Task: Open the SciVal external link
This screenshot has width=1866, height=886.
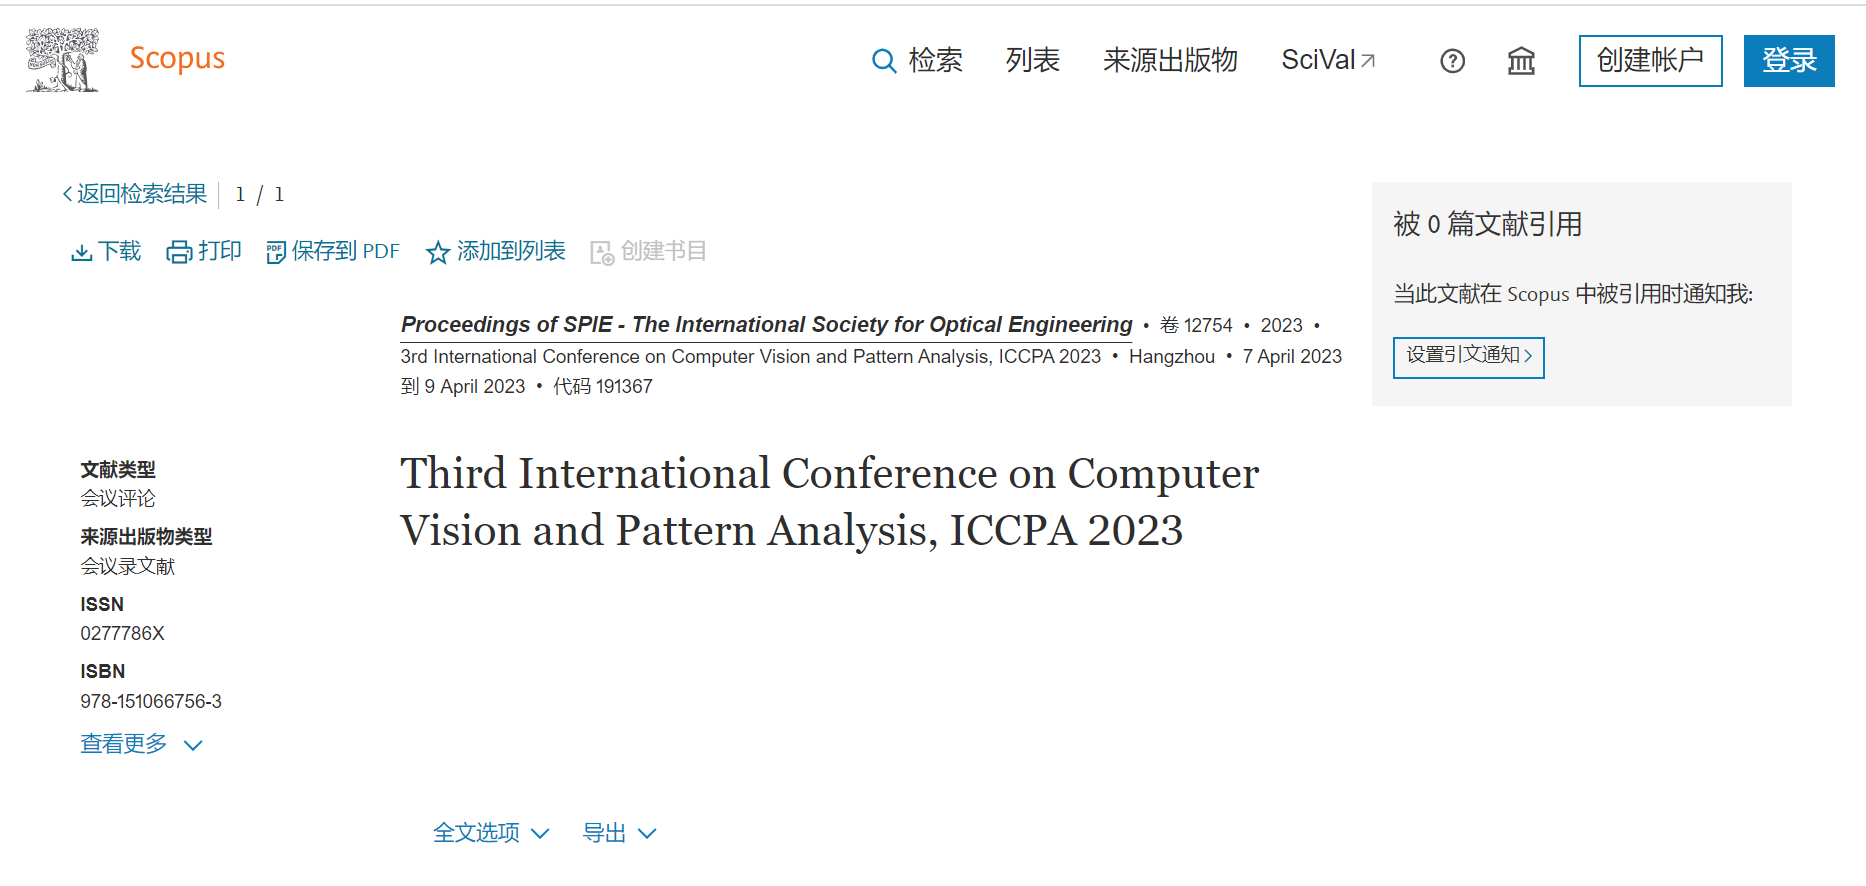Action: 1328,60
